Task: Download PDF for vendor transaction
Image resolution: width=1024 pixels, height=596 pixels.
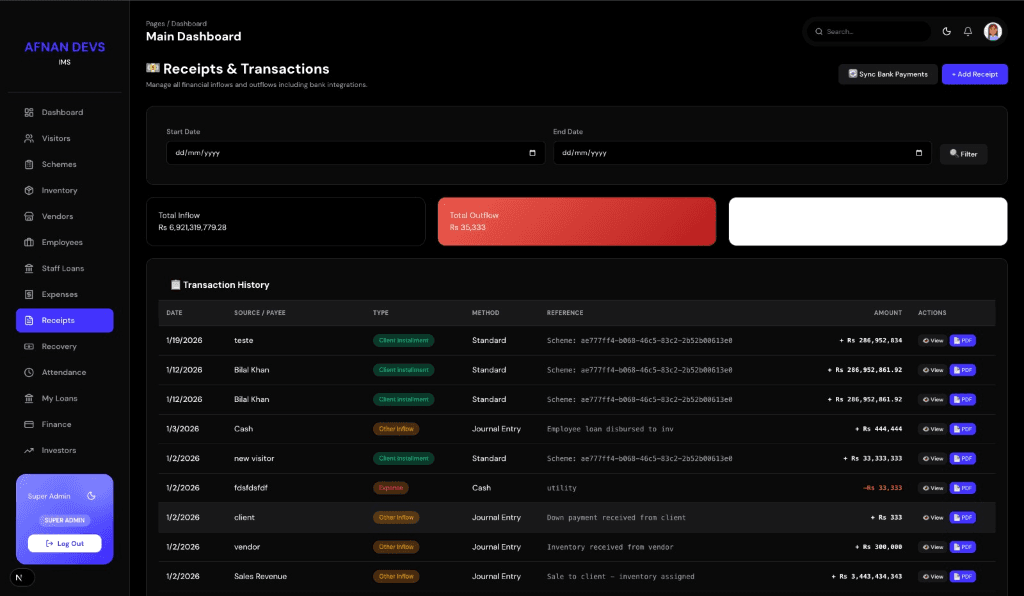Action: click(963, 547)
